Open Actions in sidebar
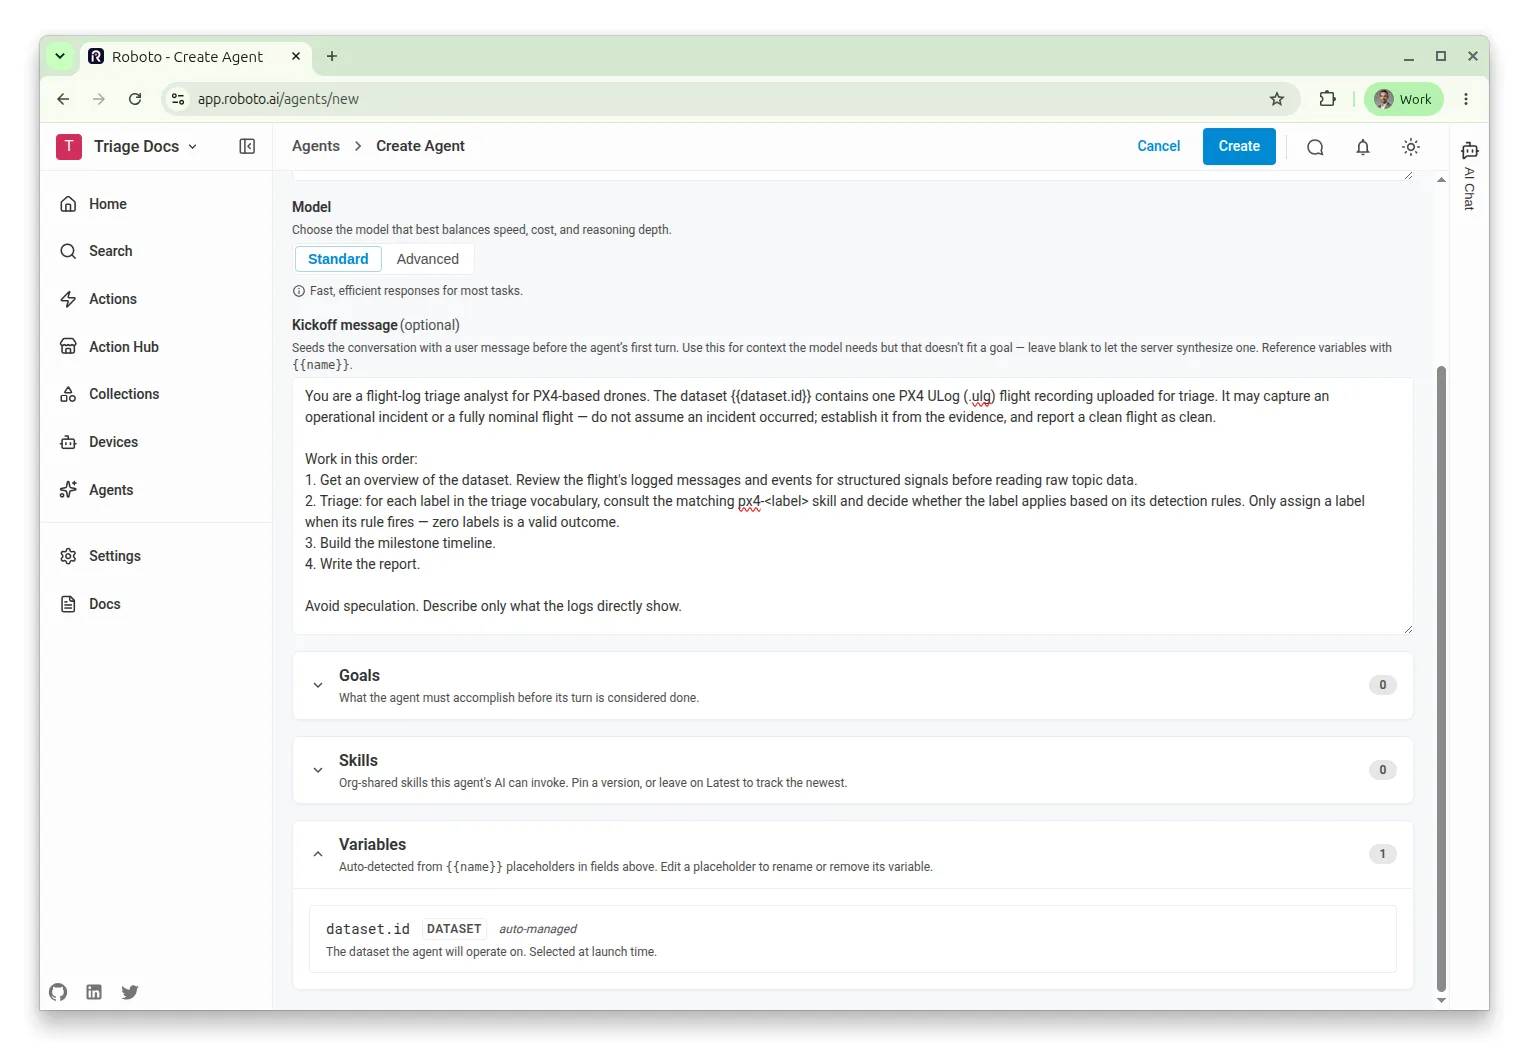Viewport: 1532px width, 1054px height. pos(112,299)
